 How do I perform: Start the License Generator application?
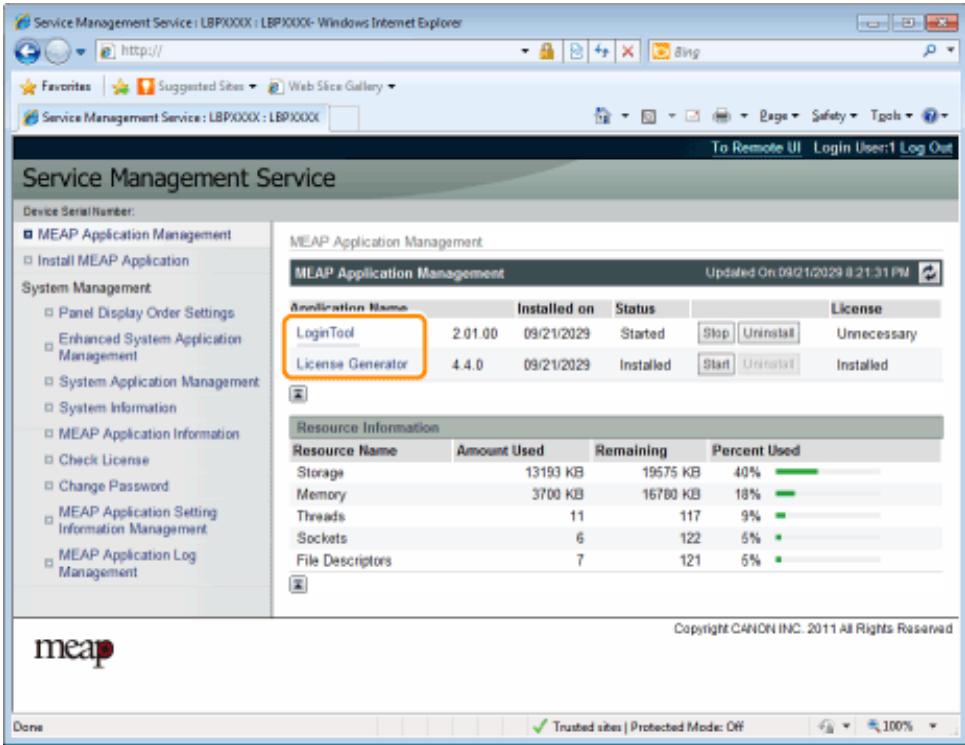716,364
